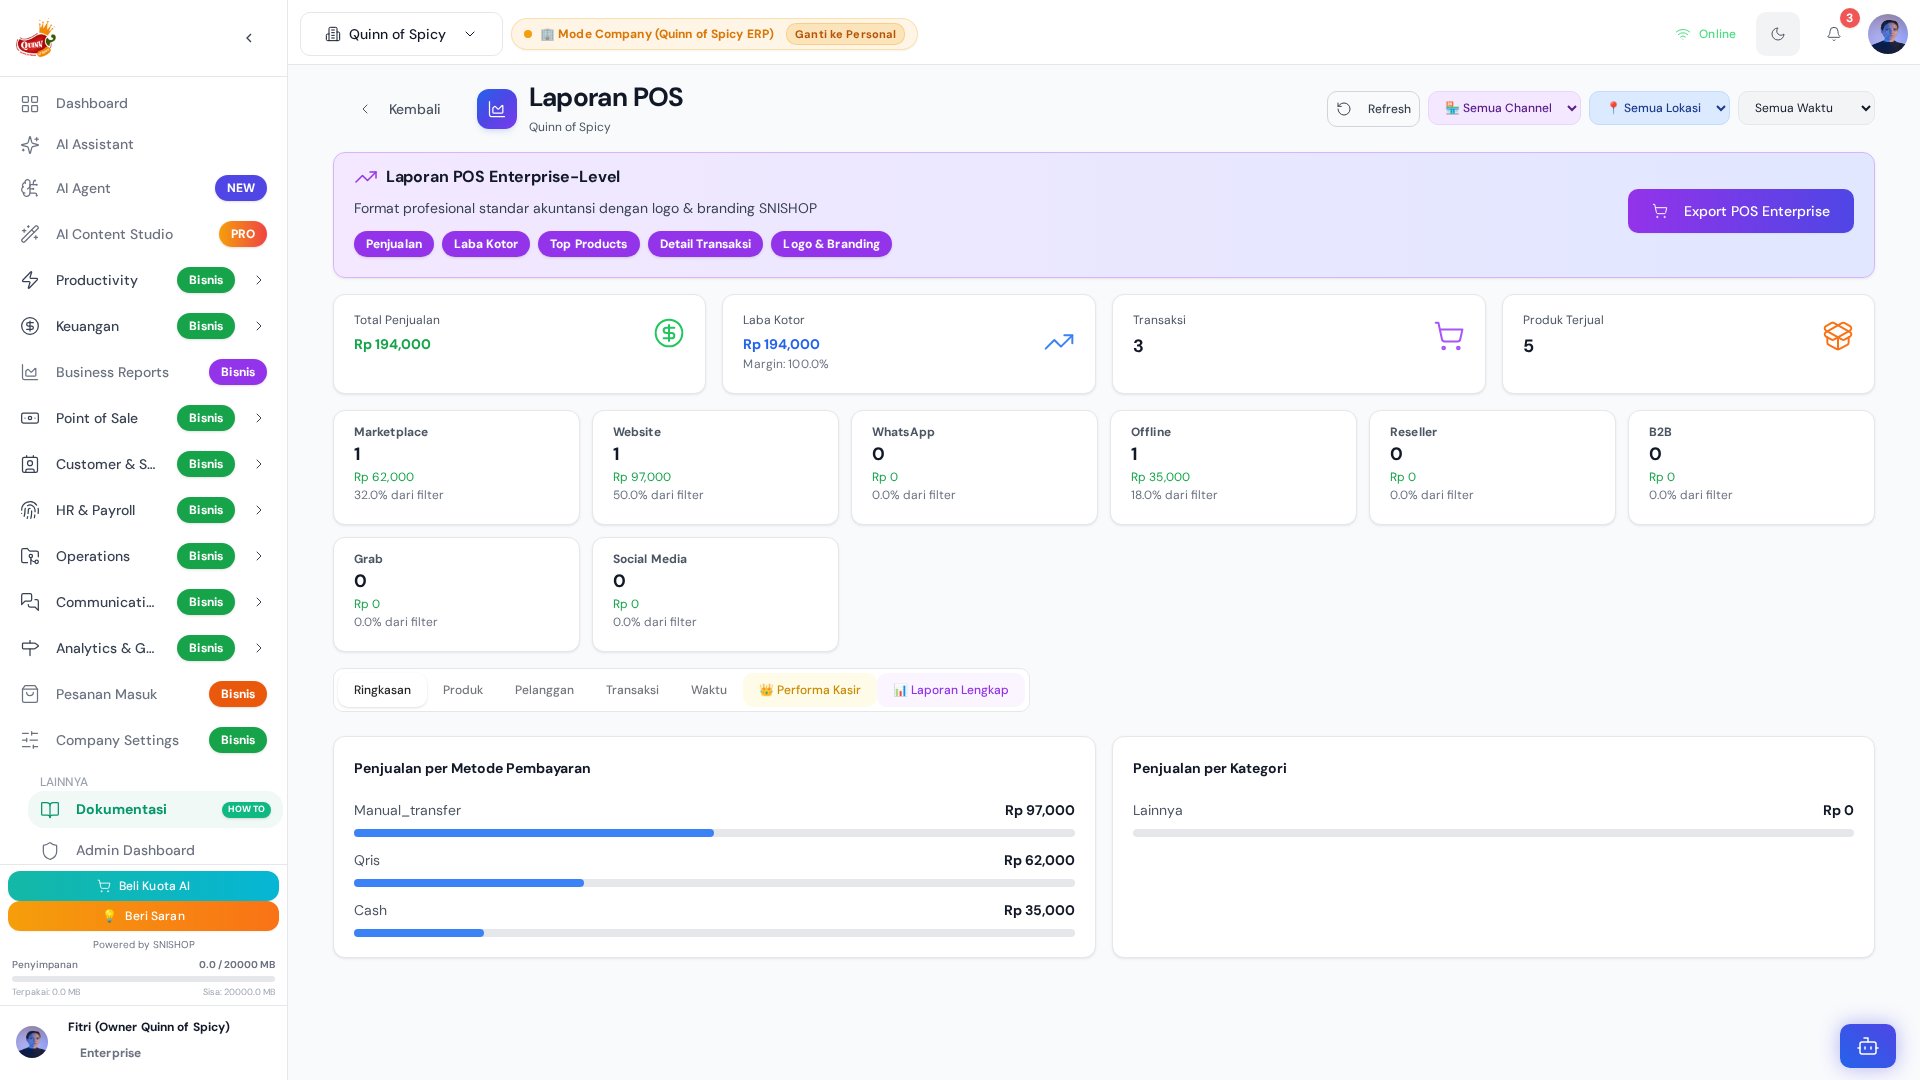1920x1080 pixels.
Task: Collapse the sidebar with the chevron
Action: pyautogui.click(x=249, y=38)
